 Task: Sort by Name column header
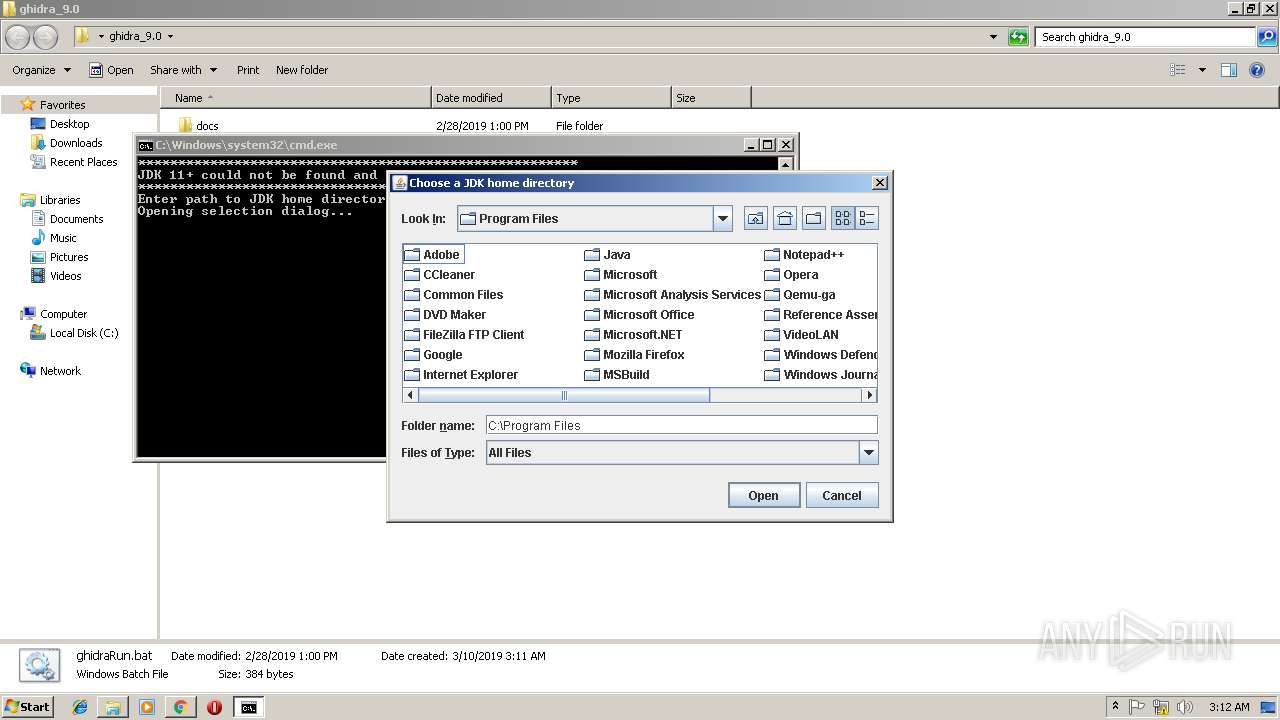[x=295, y=98]
